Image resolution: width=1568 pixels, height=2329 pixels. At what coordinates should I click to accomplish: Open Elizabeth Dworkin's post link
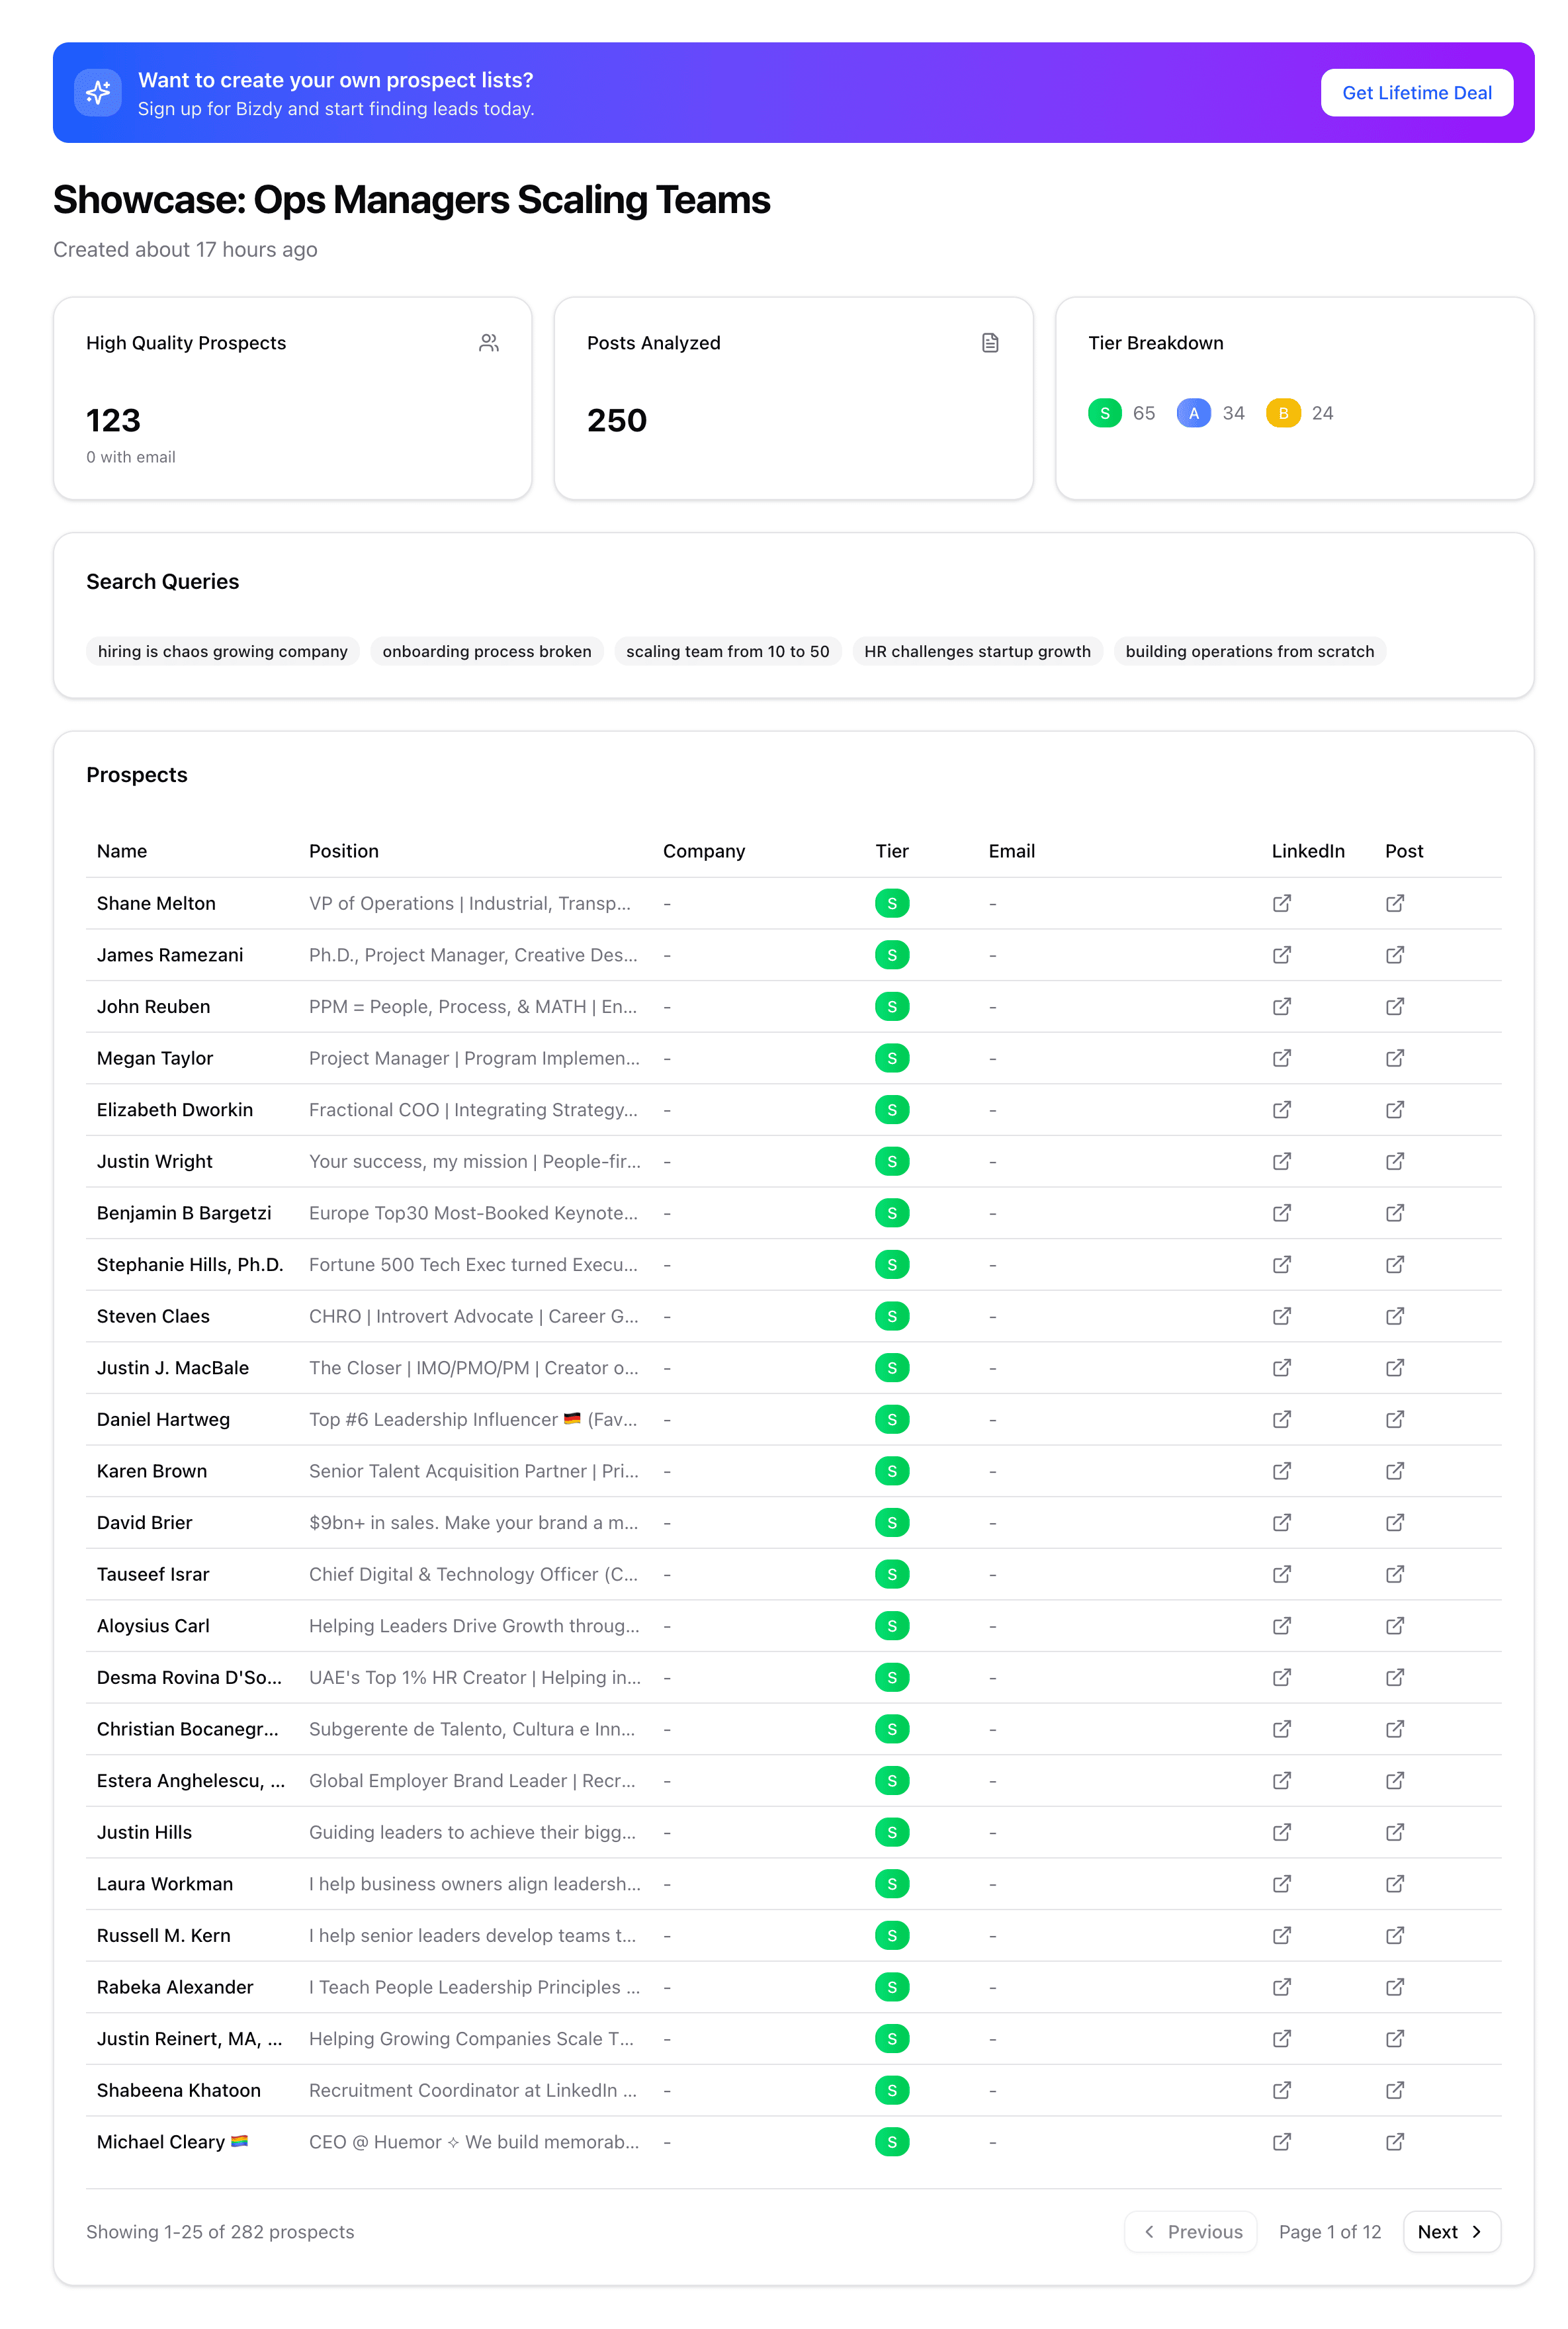click(x=1395, y=1109)
